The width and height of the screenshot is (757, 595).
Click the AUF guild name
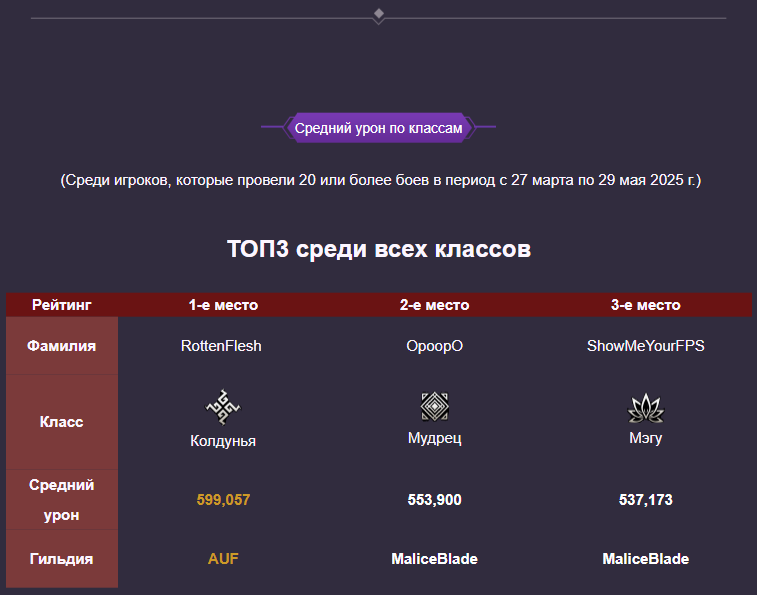pyautogui.click(x=223, y=559)
